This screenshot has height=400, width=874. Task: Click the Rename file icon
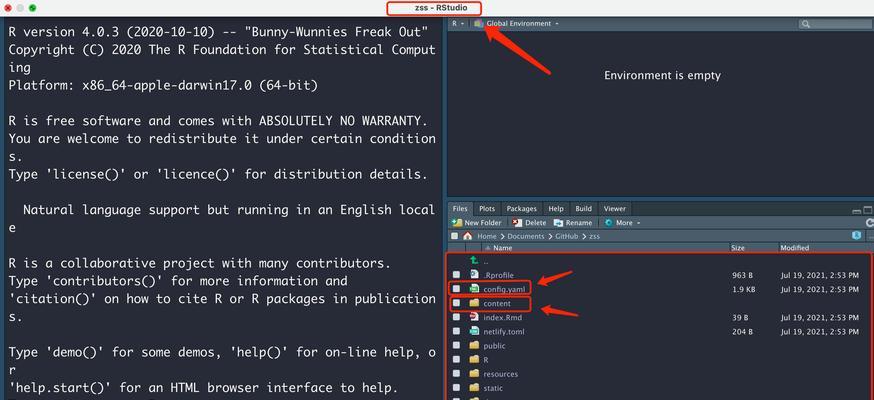tap(559, 222)
